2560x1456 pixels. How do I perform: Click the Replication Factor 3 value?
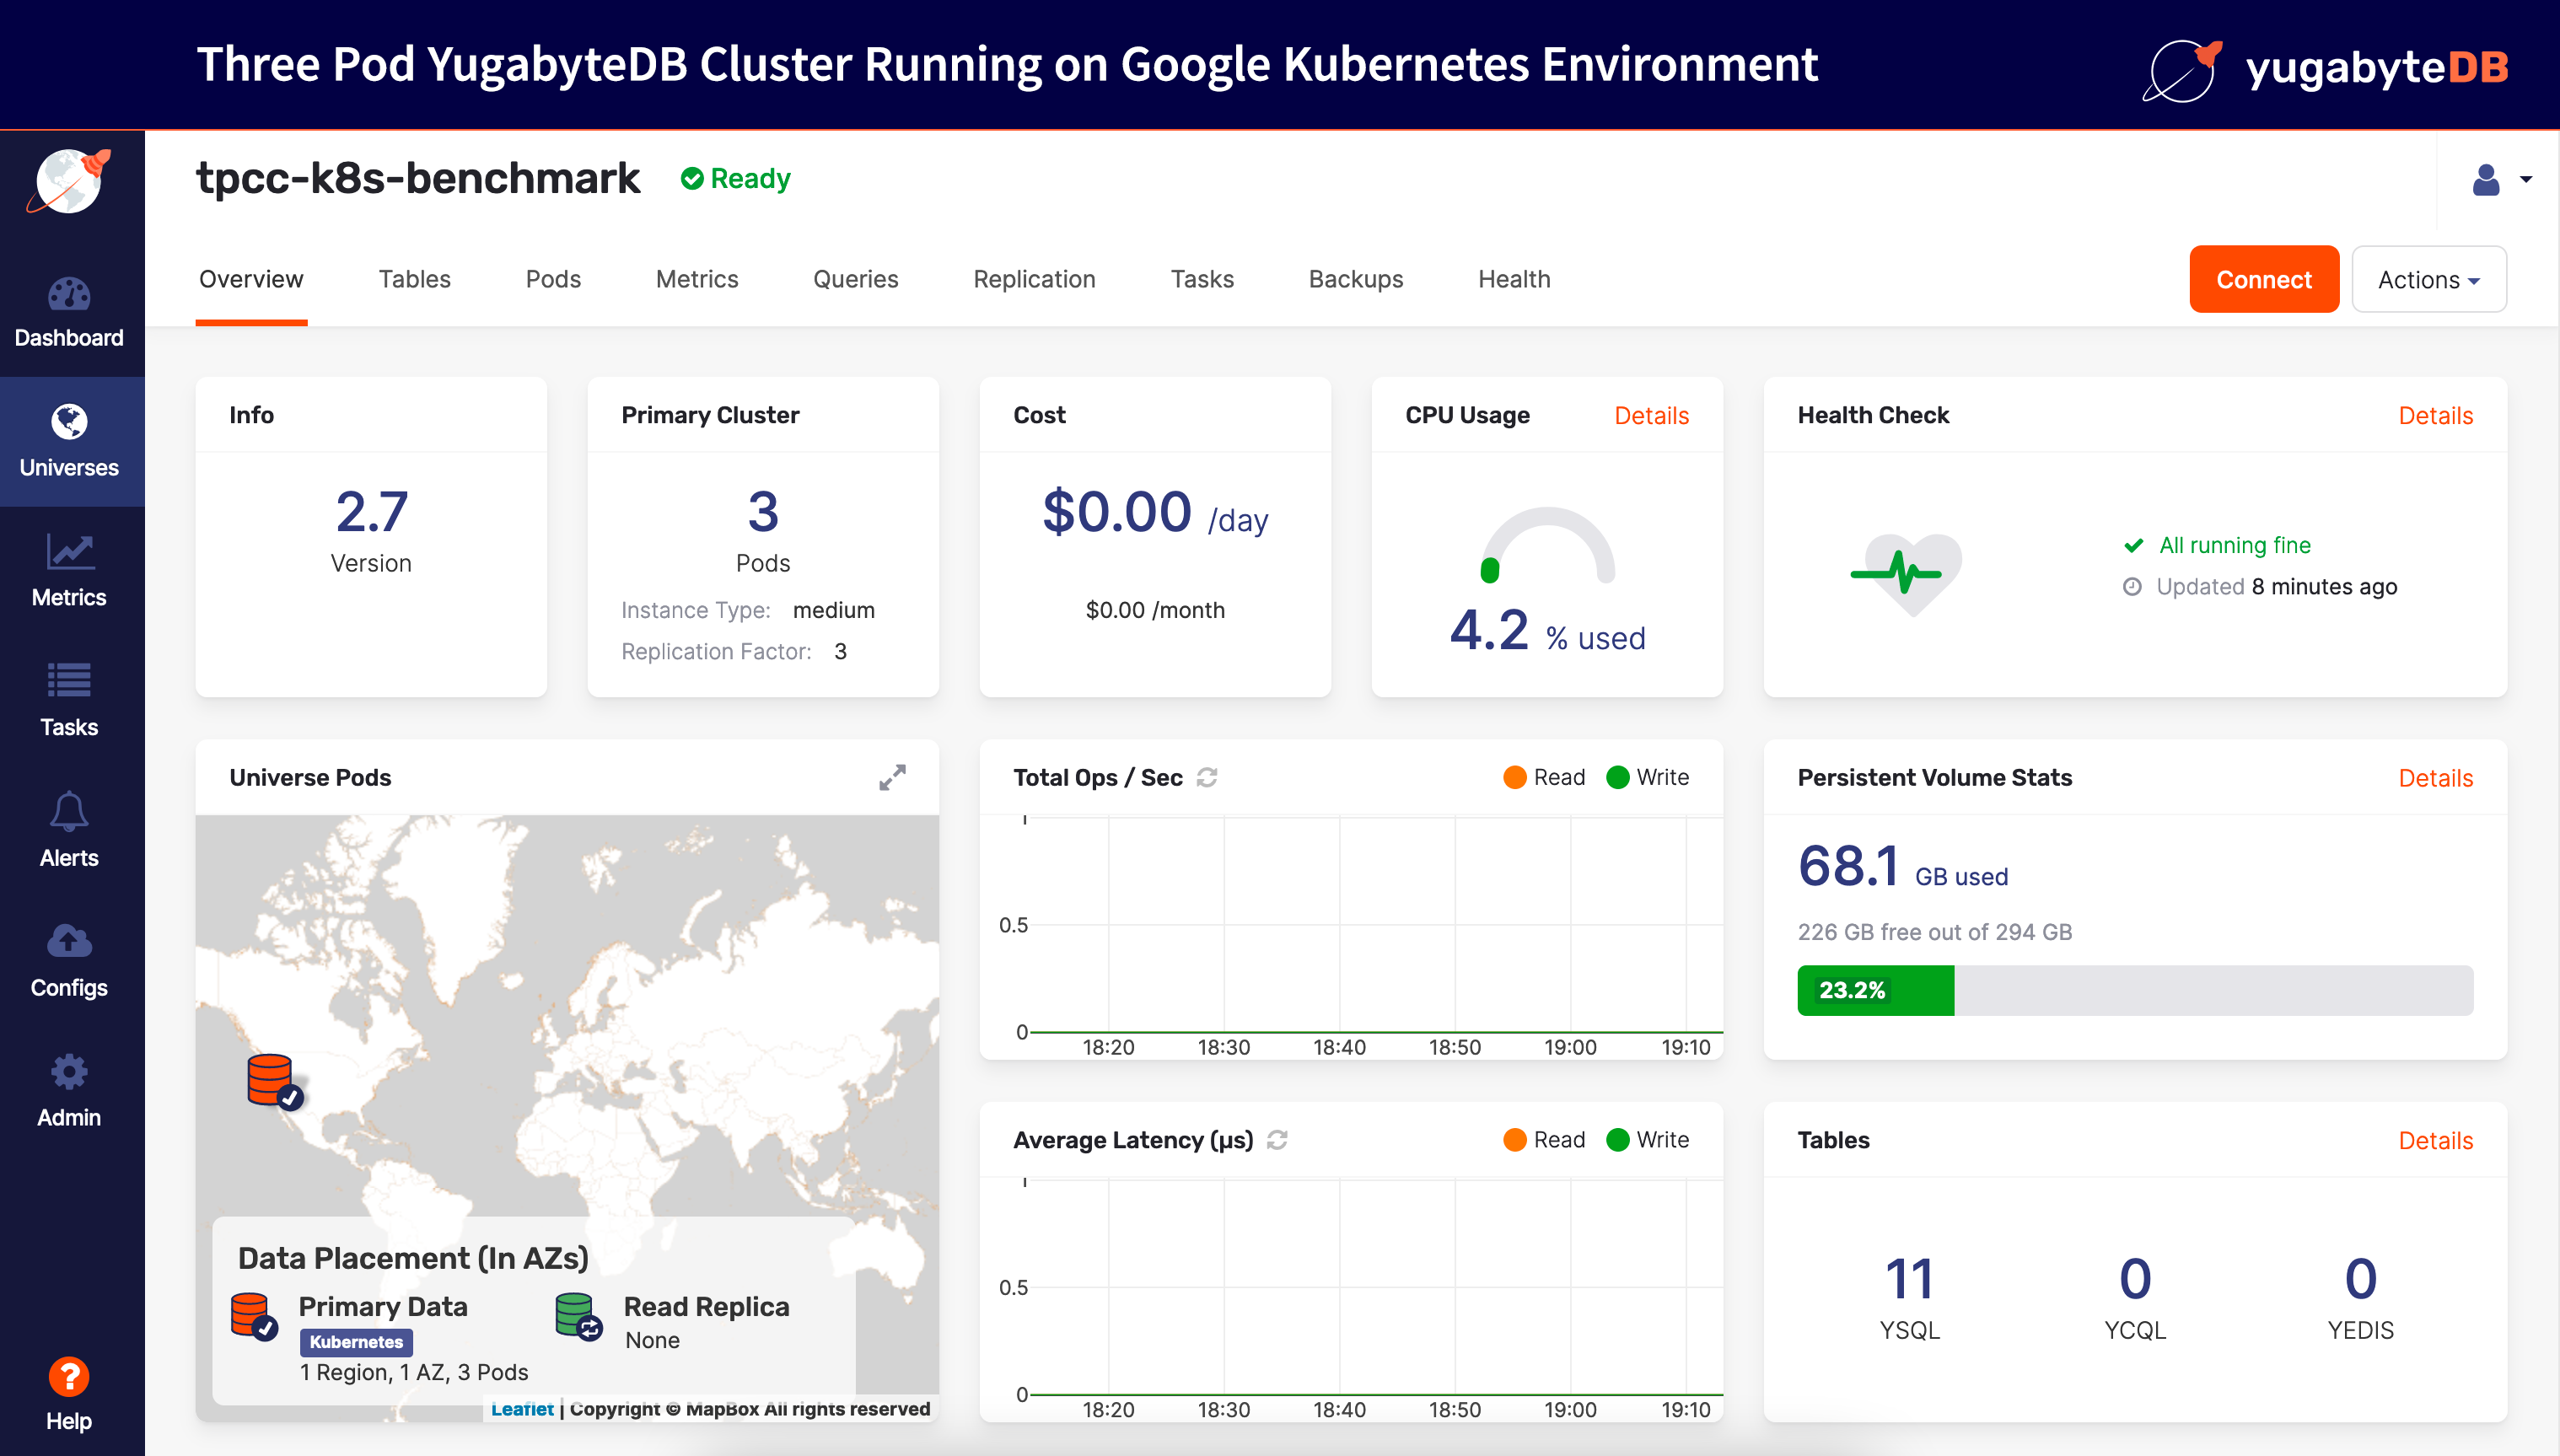point(840,652)
